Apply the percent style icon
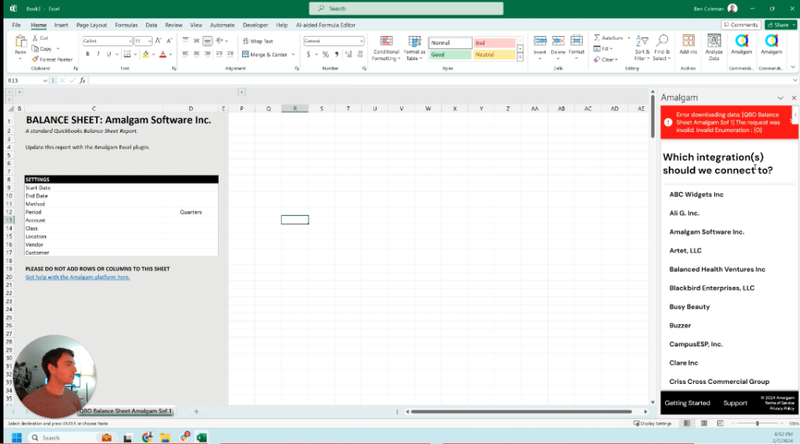Screen dimensions: 800x444 tap(326, 54)
